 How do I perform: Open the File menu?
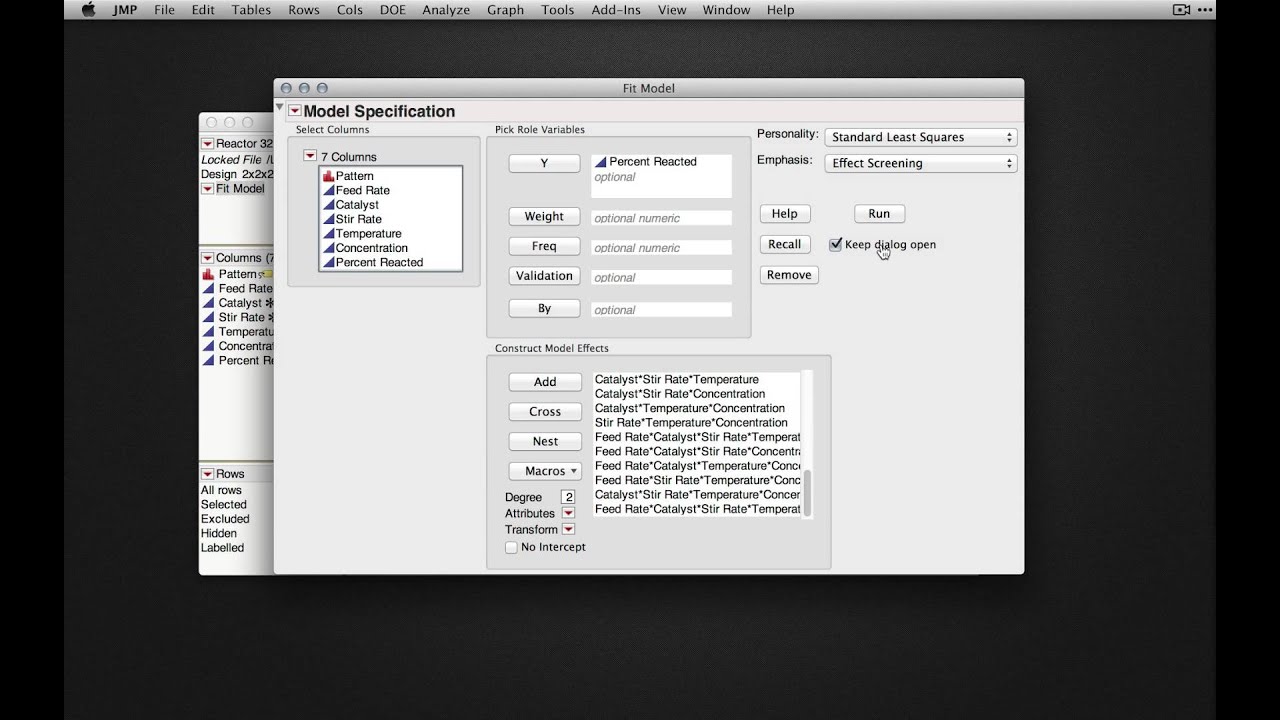coord(164,10)
